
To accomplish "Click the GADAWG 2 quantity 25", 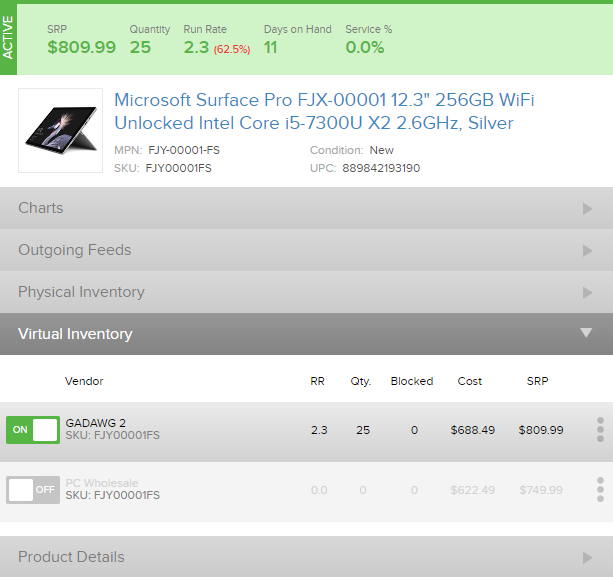I will click(363, 430).
